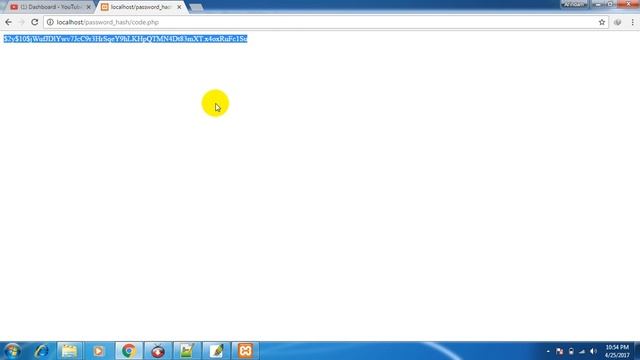This screenshot has width=640, height=360.
Task: Close the localhost/password_hash tab
Action: (x=179, y=7)
